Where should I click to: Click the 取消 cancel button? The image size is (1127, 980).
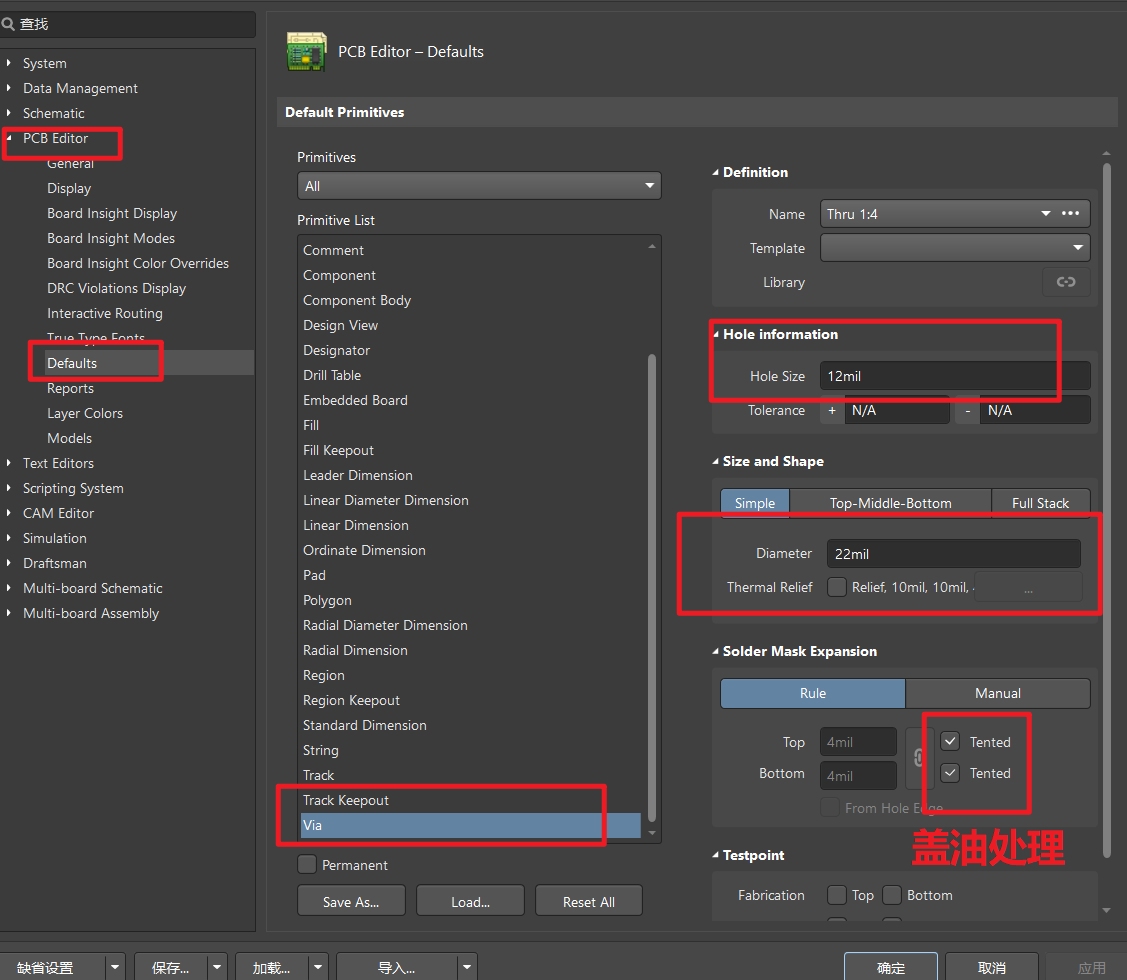(992, 968)
